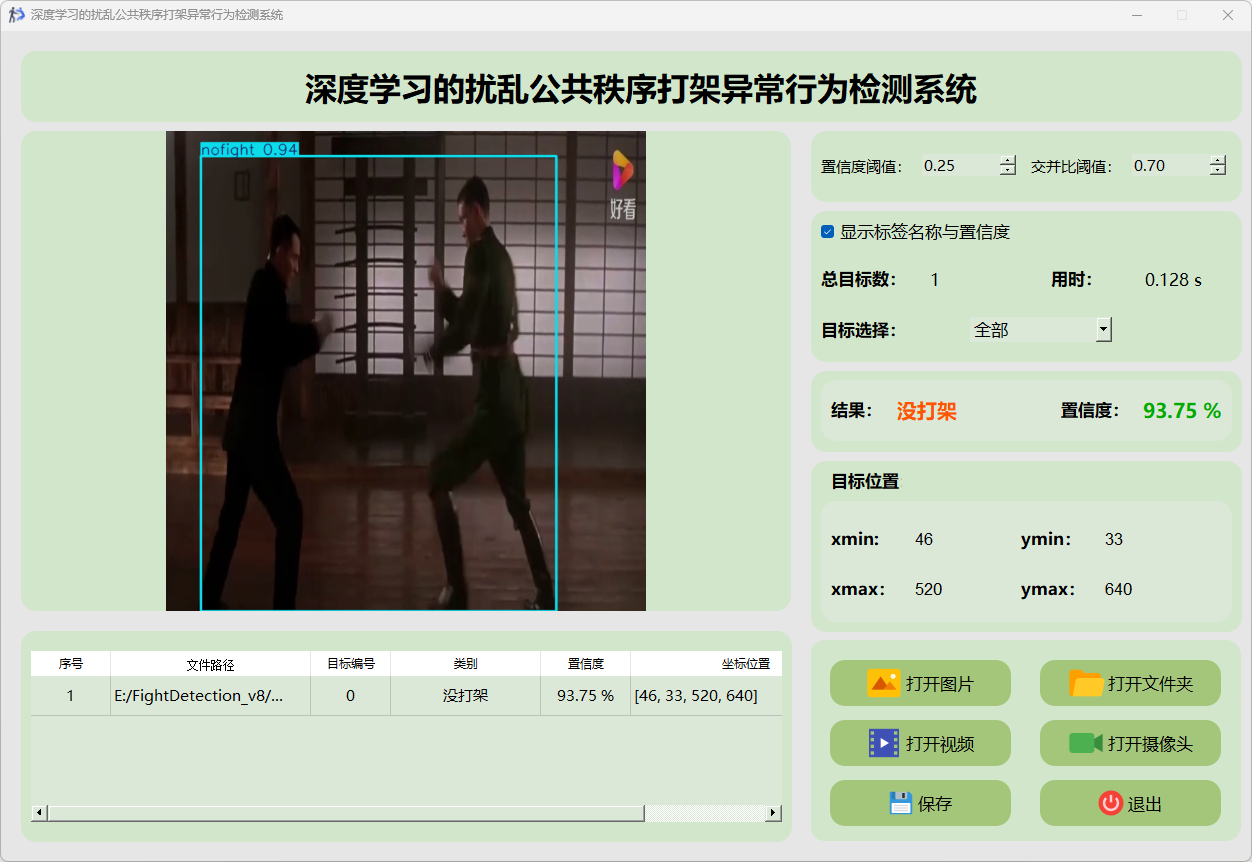Select the row number 1 cell
The width and height of the screenshot is (1252, 862).
click(71, 696)
